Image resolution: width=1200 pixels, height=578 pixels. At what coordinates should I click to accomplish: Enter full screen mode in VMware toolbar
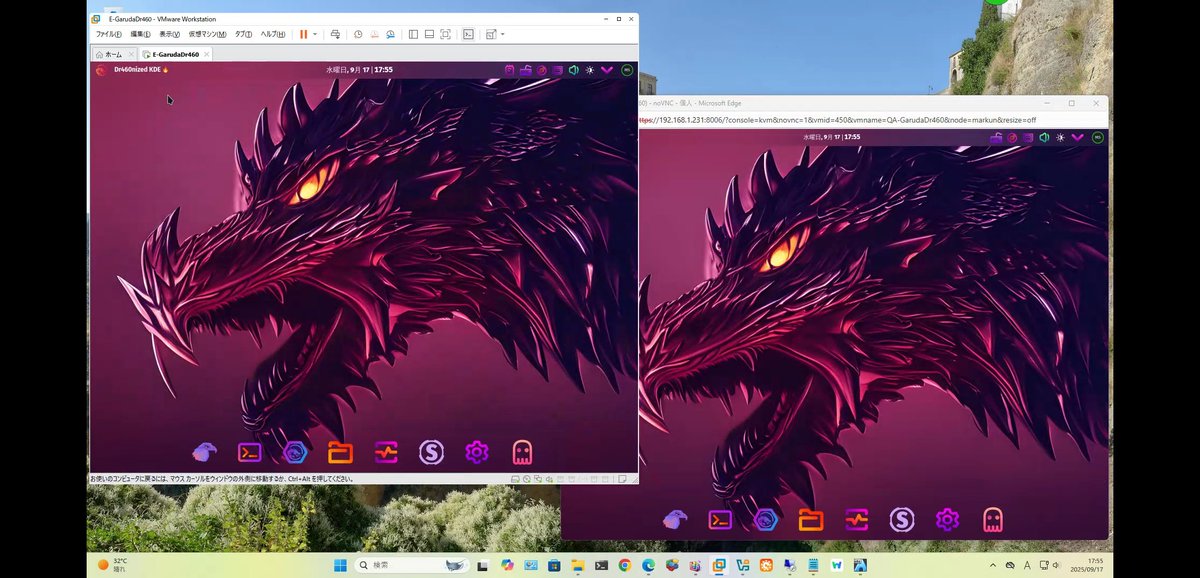click(x=445, y=34)
